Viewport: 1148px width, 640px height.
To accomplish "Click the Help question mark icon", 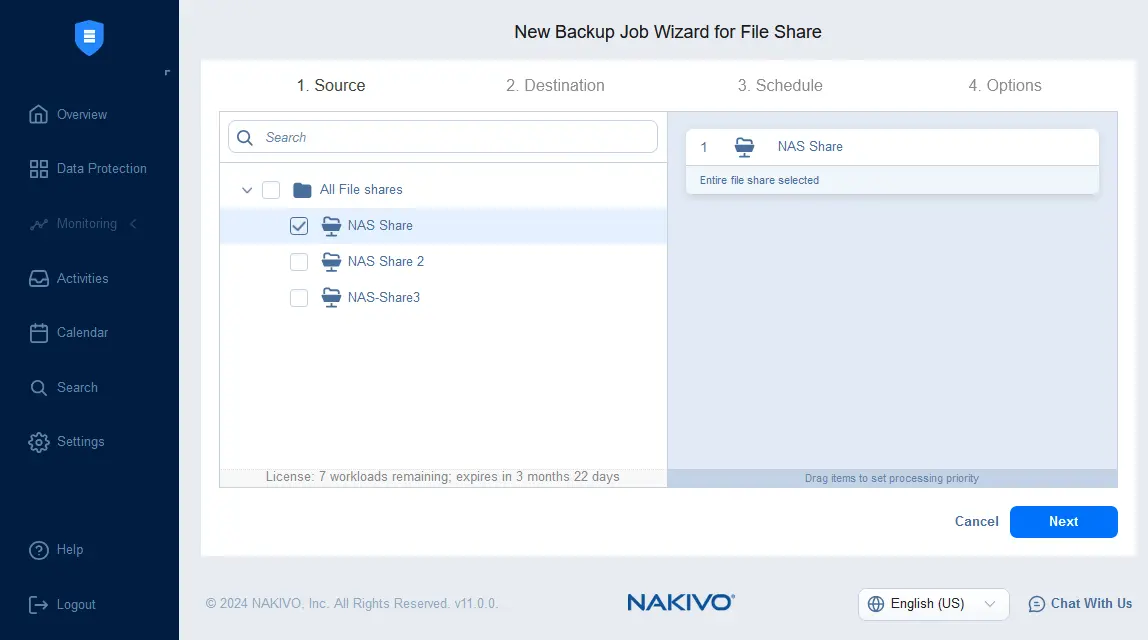I will click(x=39, y=550).
